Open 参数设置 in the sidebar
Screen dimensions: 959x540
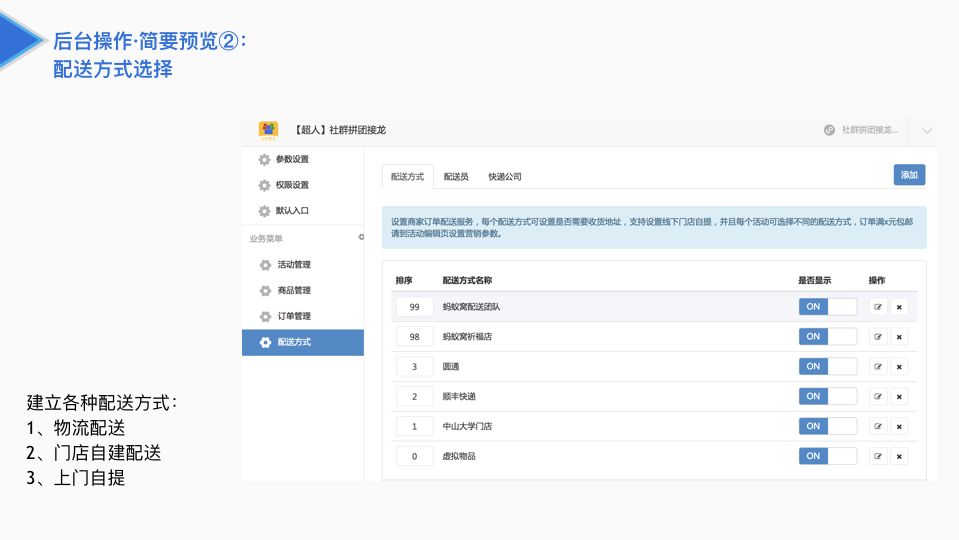click(x=292, y=160)
